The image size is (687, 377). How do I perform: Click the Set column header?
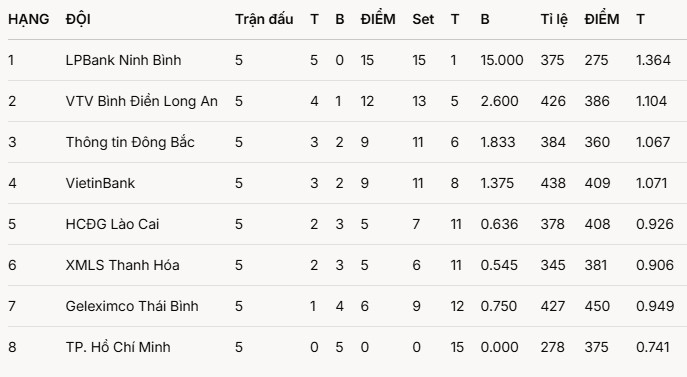[423, 19]
